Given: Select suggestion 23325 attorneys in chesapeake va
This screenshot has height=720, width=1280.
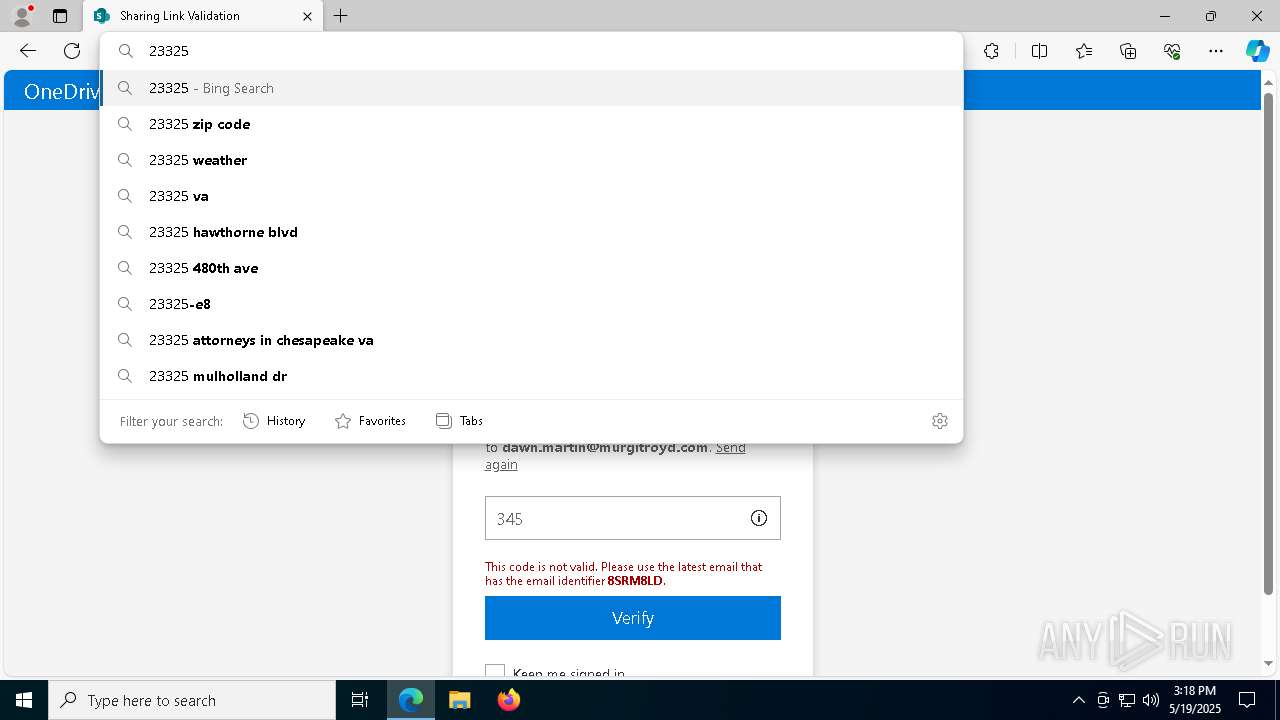Looking at the screenshot, I should tap(532, 340).
